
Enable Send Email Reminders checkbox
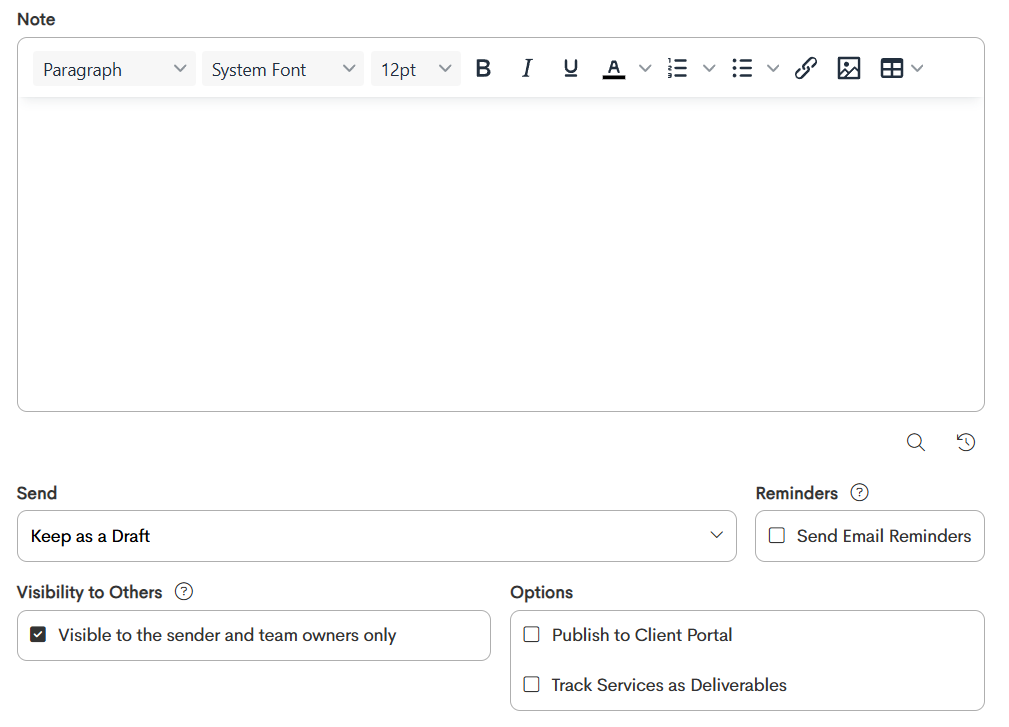coord(777,535)
